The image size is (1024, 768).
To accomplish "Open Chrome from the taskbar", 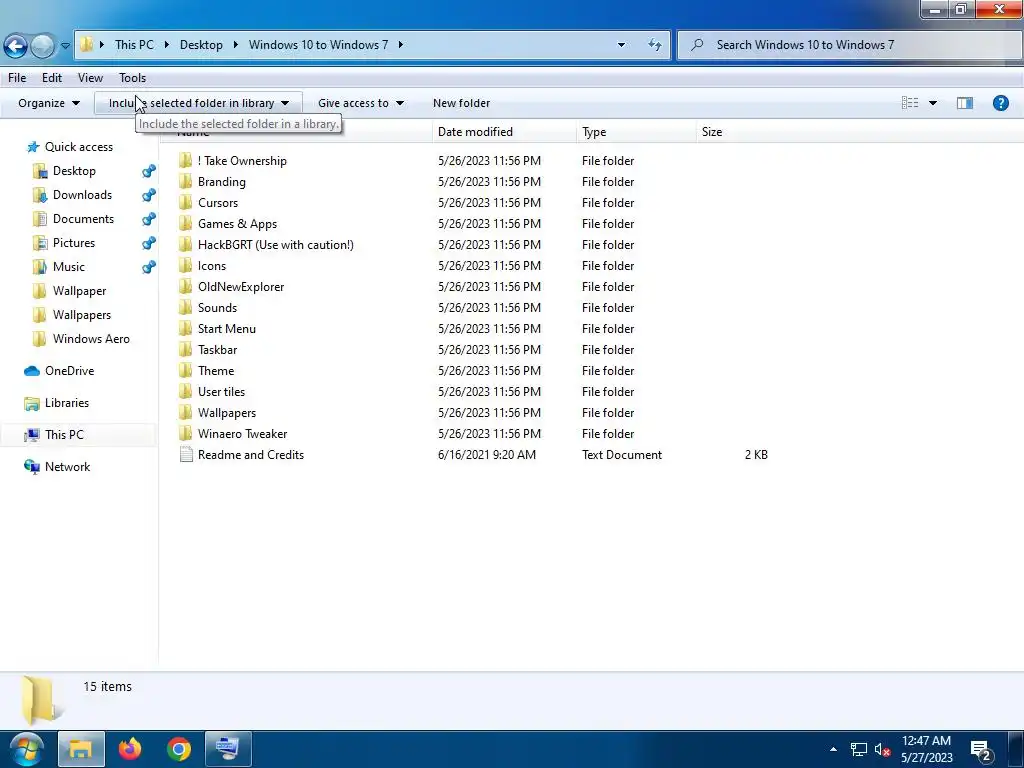I will [x=178, y=748].
